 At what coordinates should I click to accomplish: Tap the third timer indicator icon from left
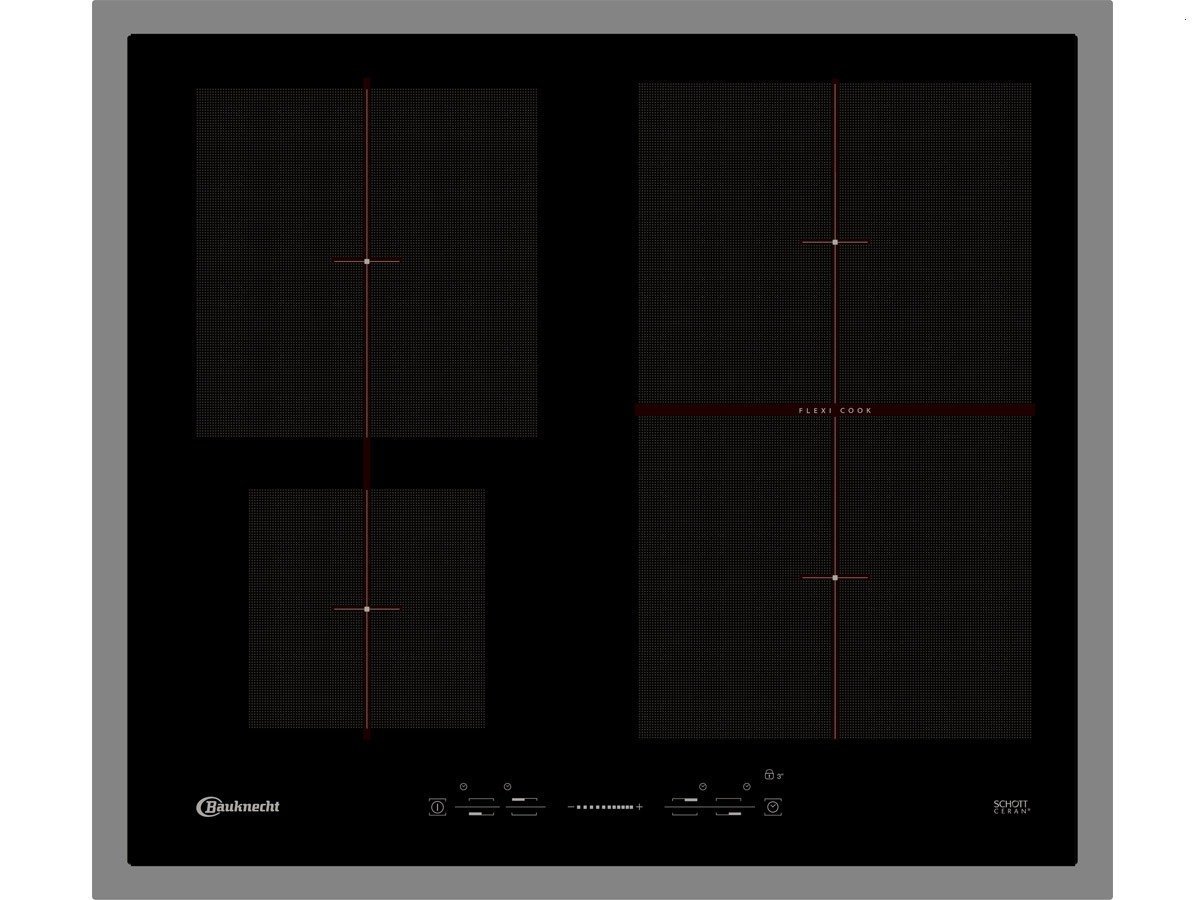[x=703, y=787]
